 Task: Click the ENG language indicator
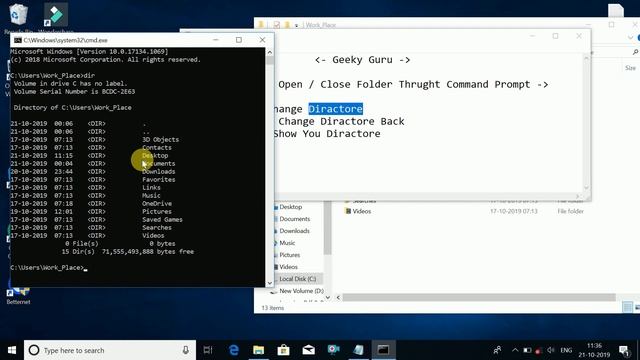[x=566, y=350]
